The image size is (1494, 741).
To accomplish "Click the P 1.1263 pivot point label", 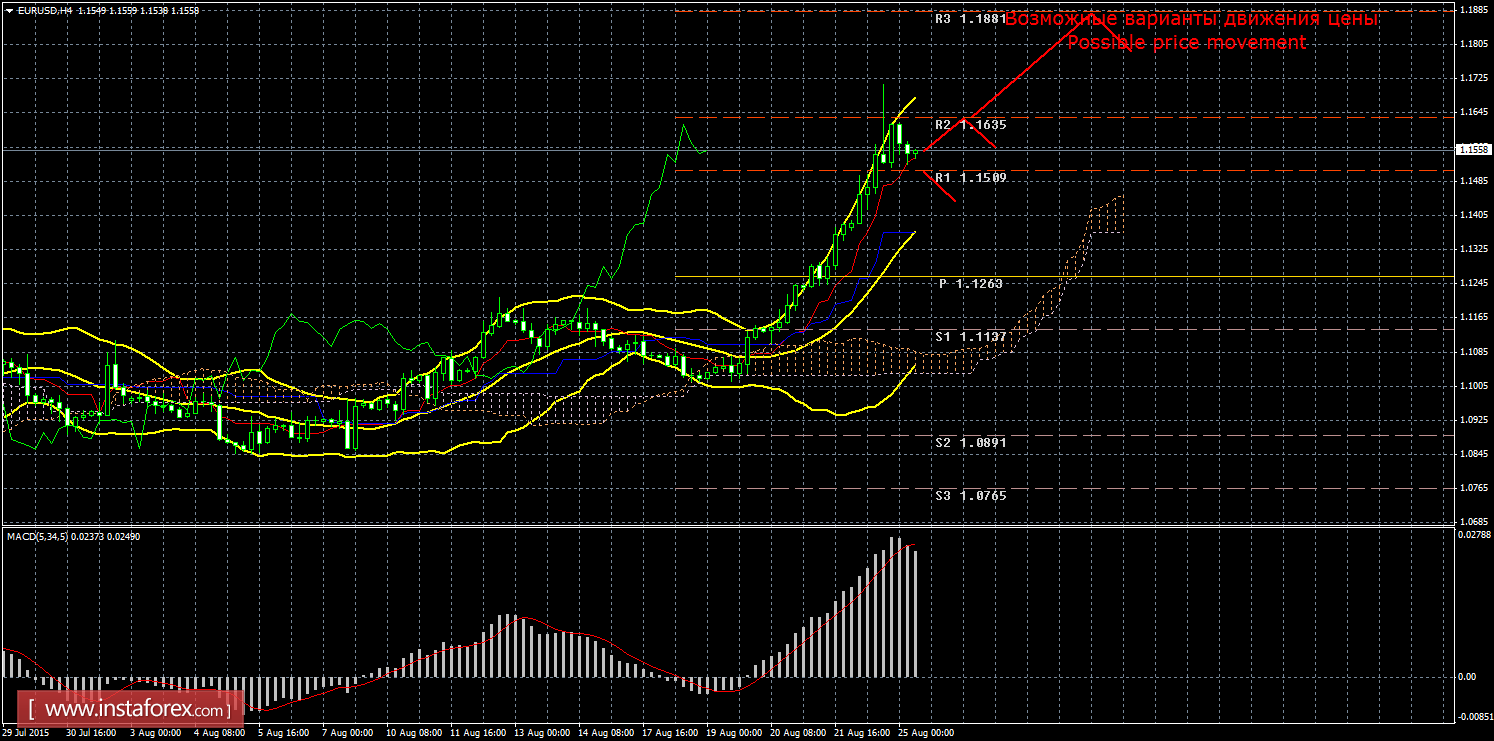I will 970,284.
